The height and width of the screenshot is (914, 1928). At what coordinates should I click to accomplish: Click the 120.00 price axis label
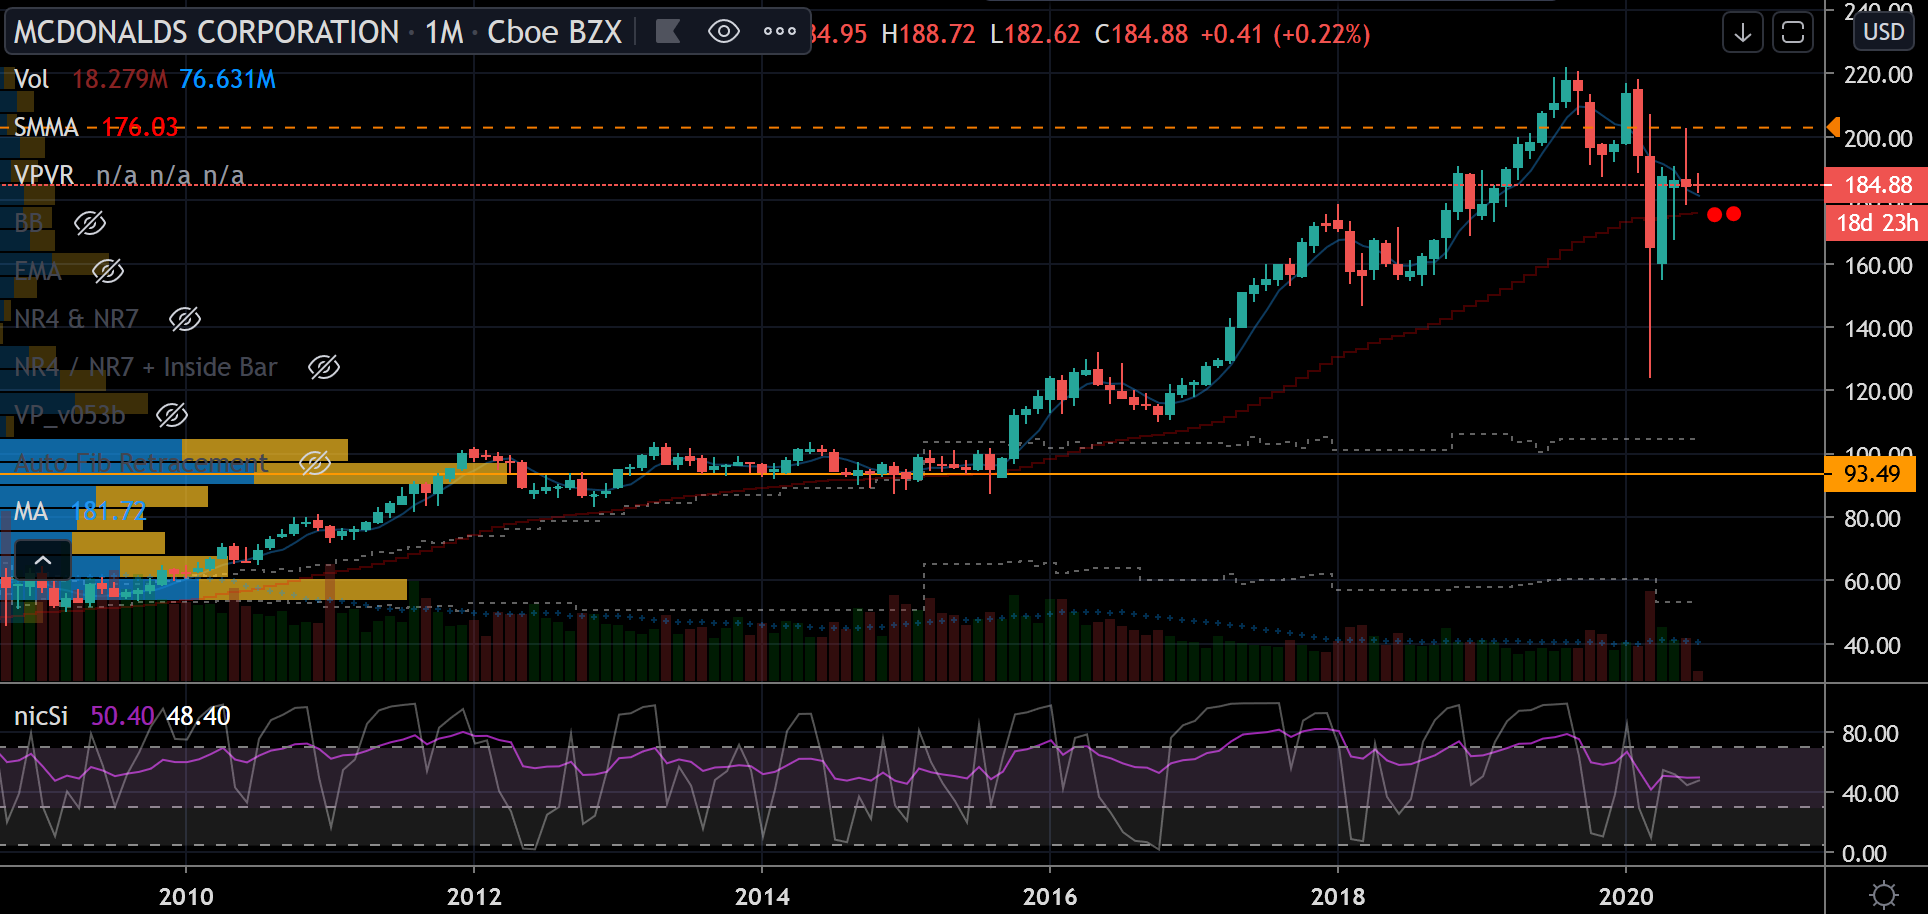(x=1878, y=392)
